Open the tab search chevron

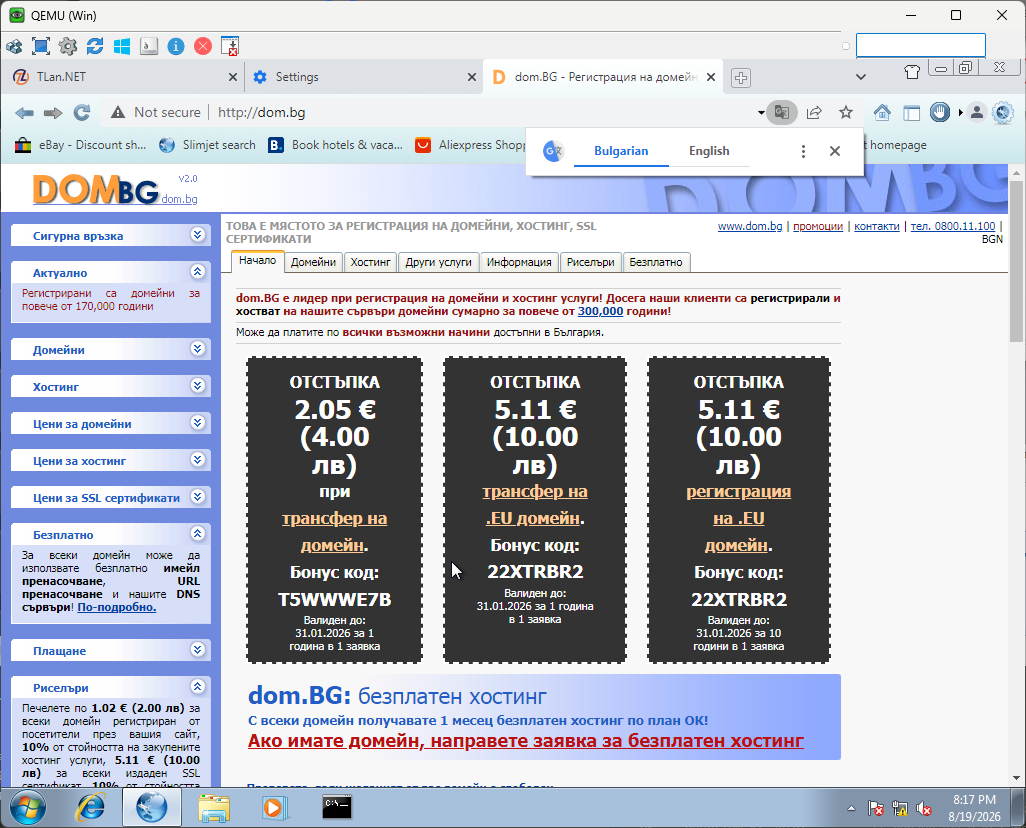pos(861,77)
